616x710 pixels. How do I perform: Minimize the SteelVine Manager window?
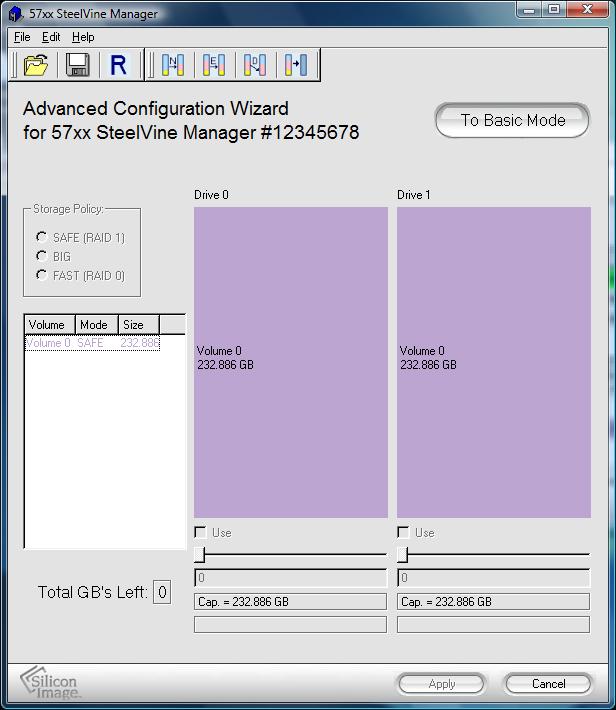529,9
